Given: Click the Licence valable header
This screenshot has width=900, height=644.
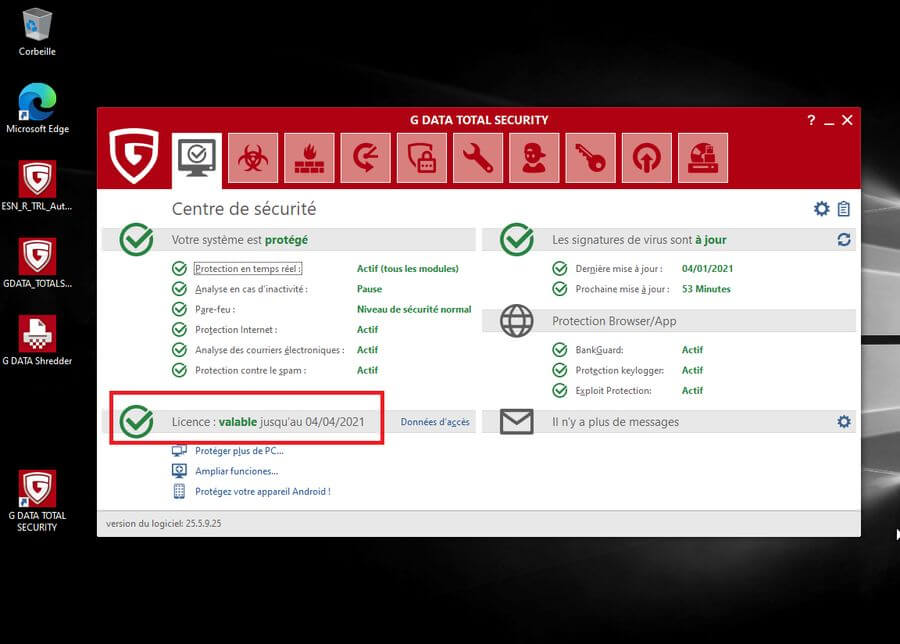Looking at the screenshot, I should (268, 422).
